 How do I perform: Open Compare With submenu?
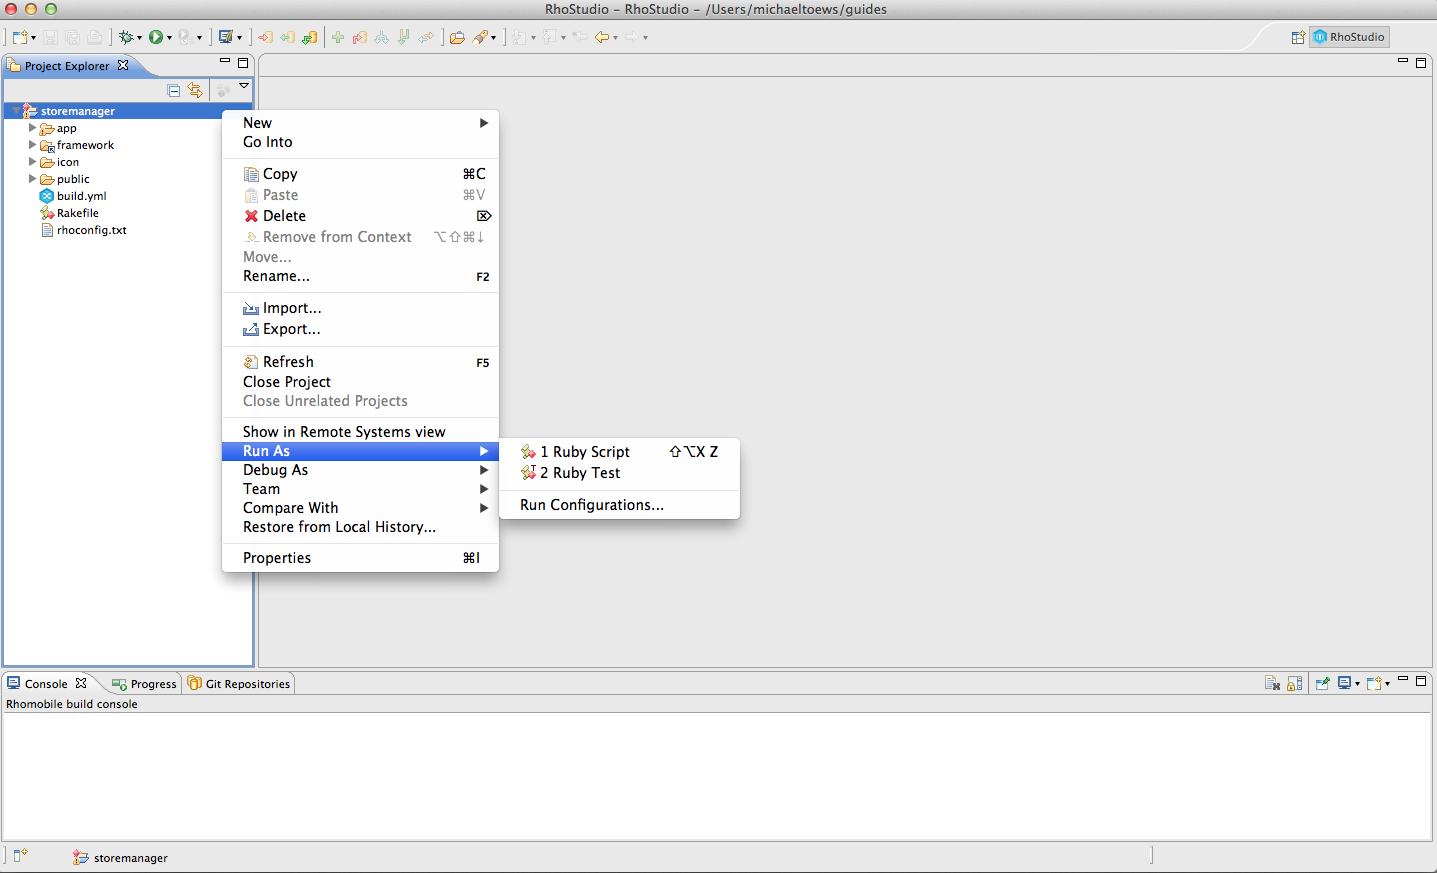tap(360, 508)
